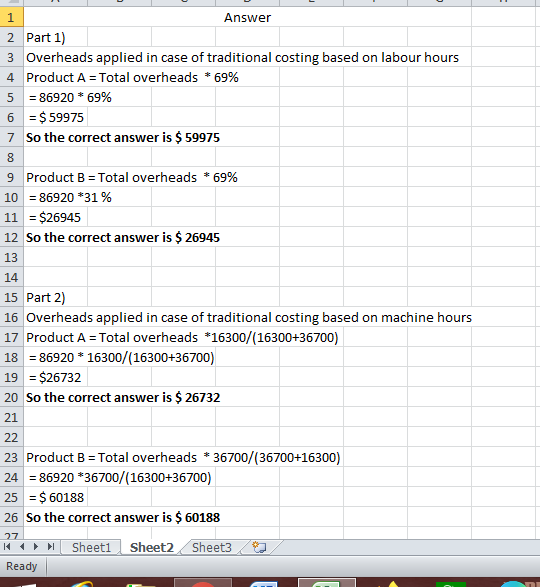
Task: Open the Sheet3 tab
Action: click(212, 547)
